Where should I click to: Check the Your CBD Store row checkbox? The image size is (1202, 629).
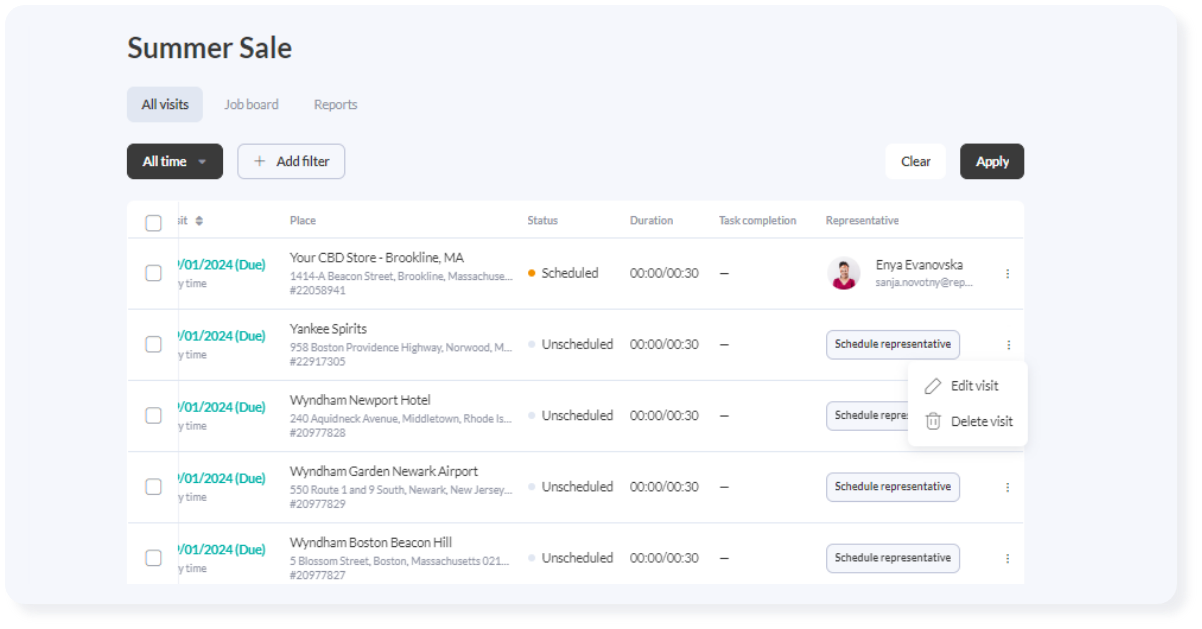pyautogui.click(x=153, y=273)
